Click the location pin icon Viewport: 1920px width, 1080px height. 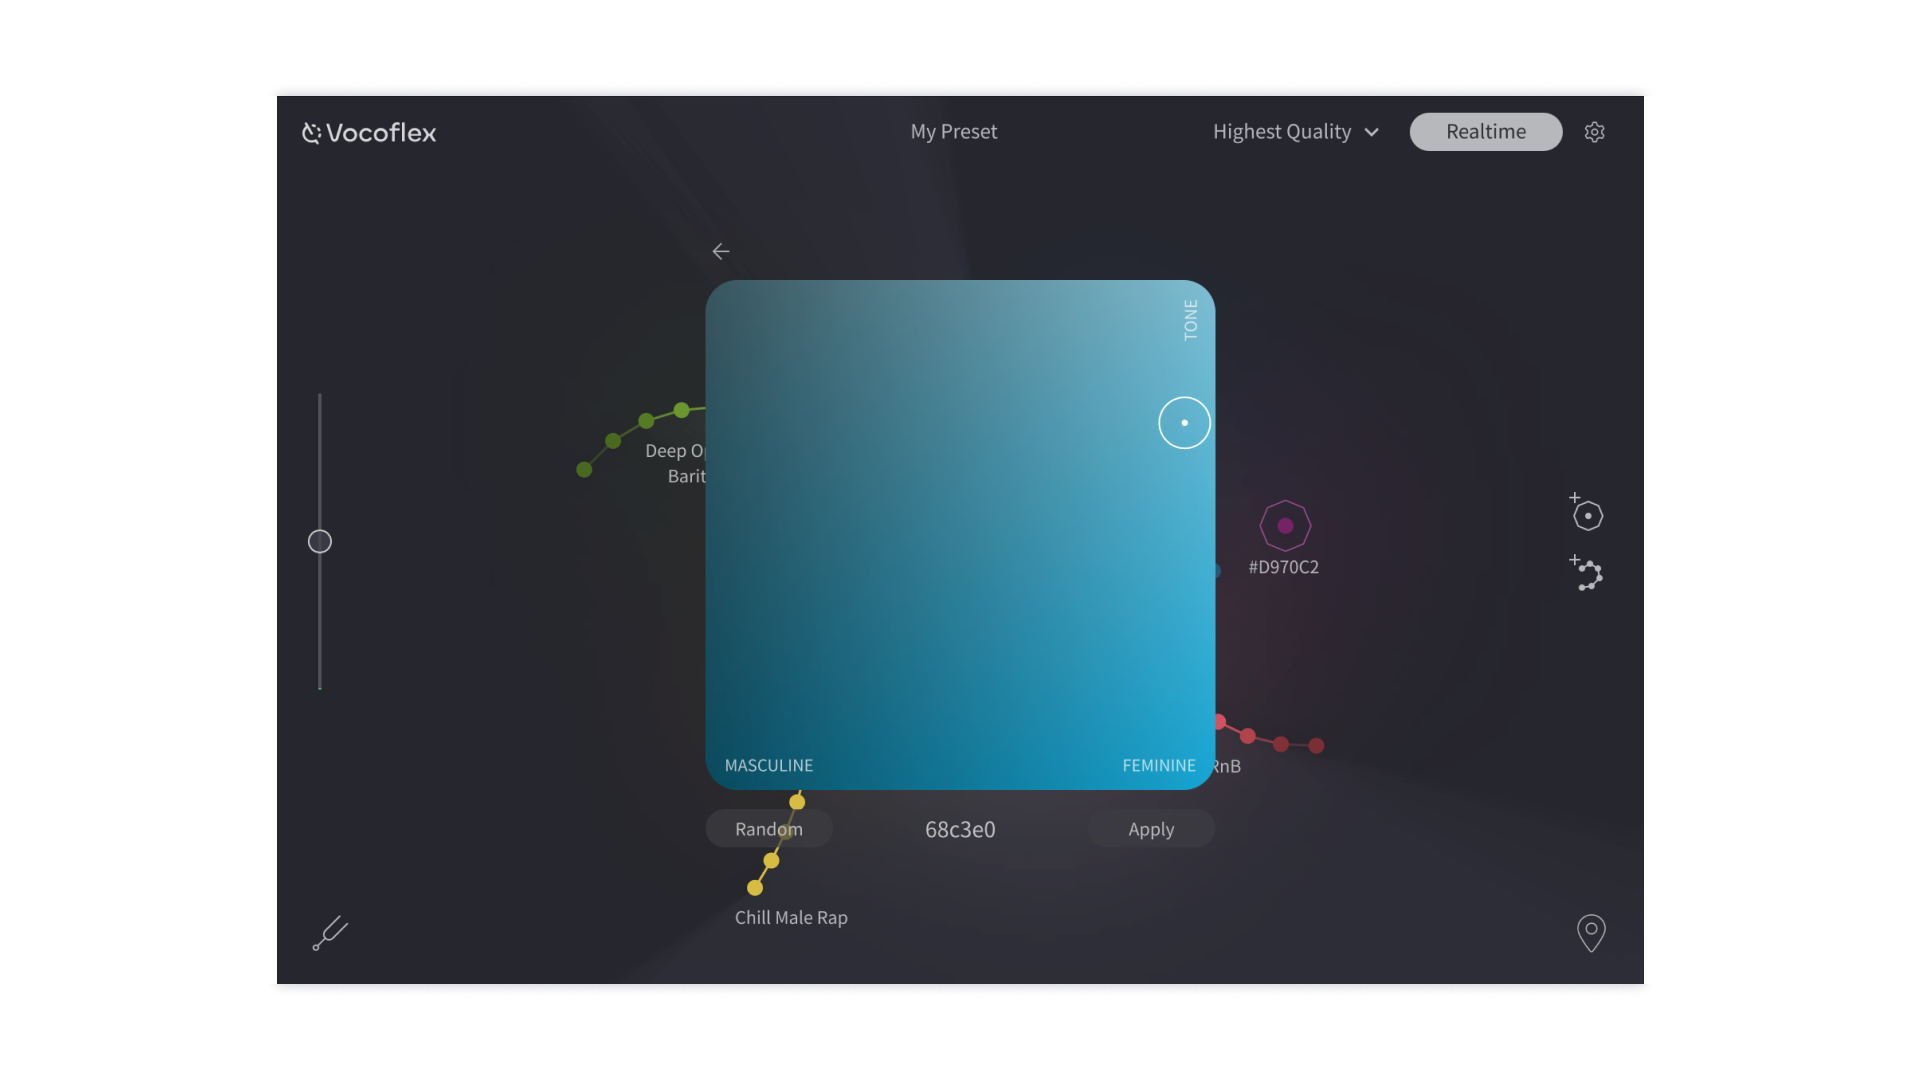click(x=1591, y=932)
